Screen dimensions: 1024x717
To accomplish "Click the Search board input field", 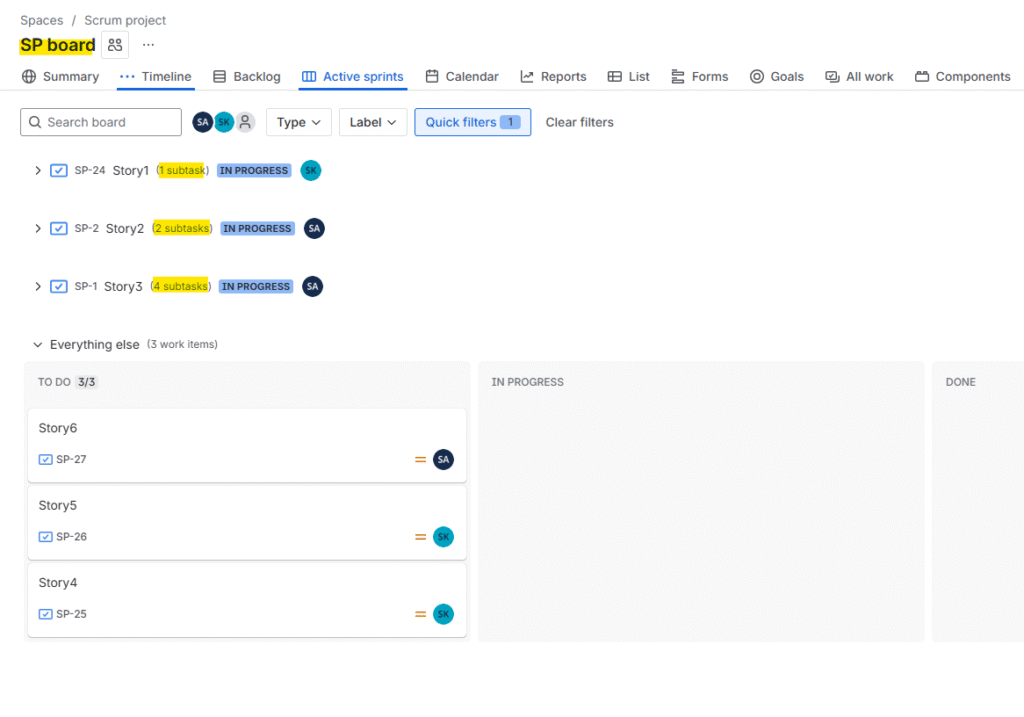I will pyautogui.click(x=110, y=122).
